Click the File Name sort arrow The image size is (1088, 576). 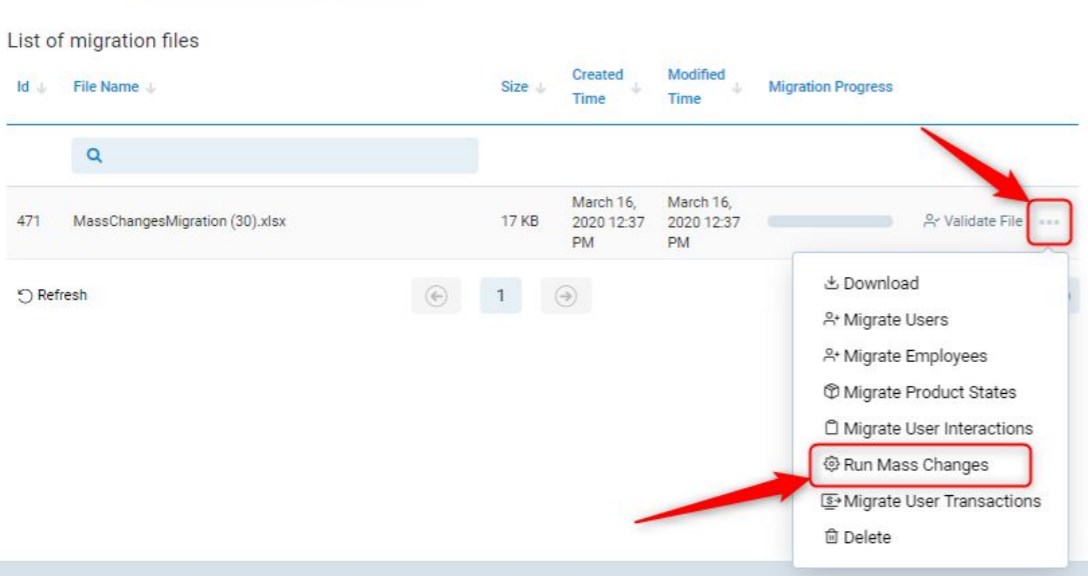[x=151, y=88]
